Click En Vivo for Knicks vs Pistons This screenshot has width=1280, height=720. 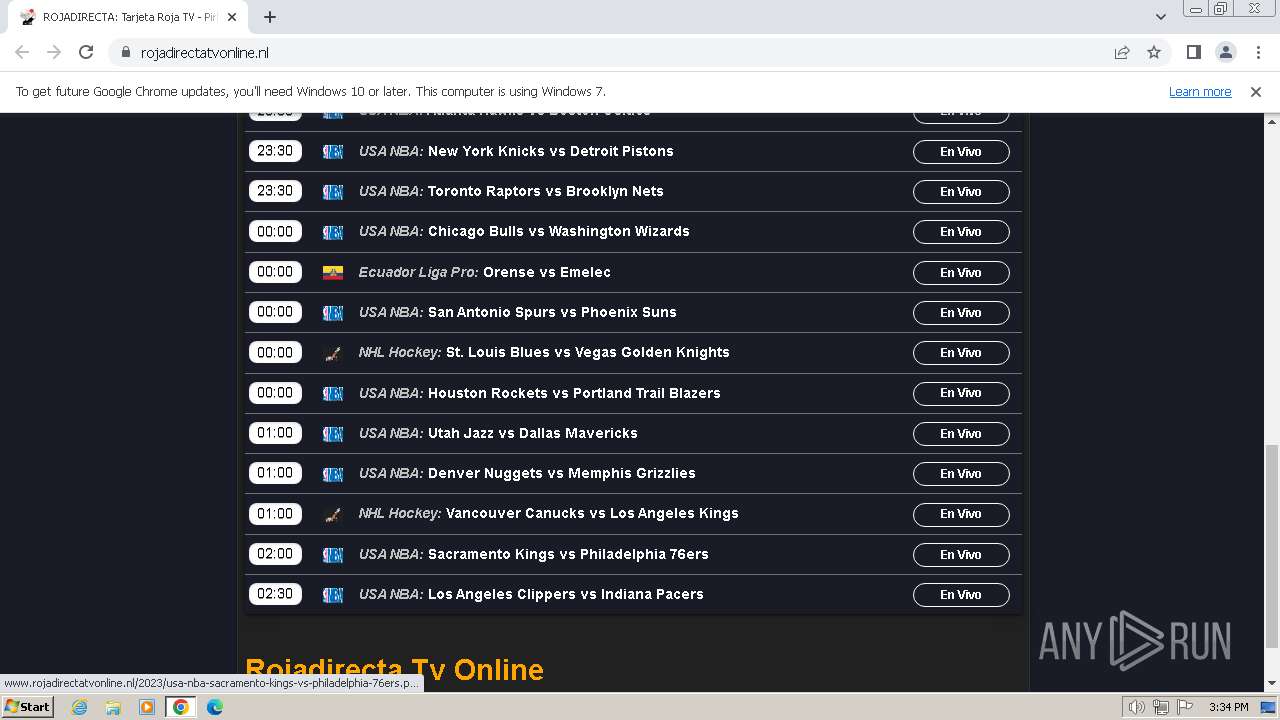click(961, 152)
